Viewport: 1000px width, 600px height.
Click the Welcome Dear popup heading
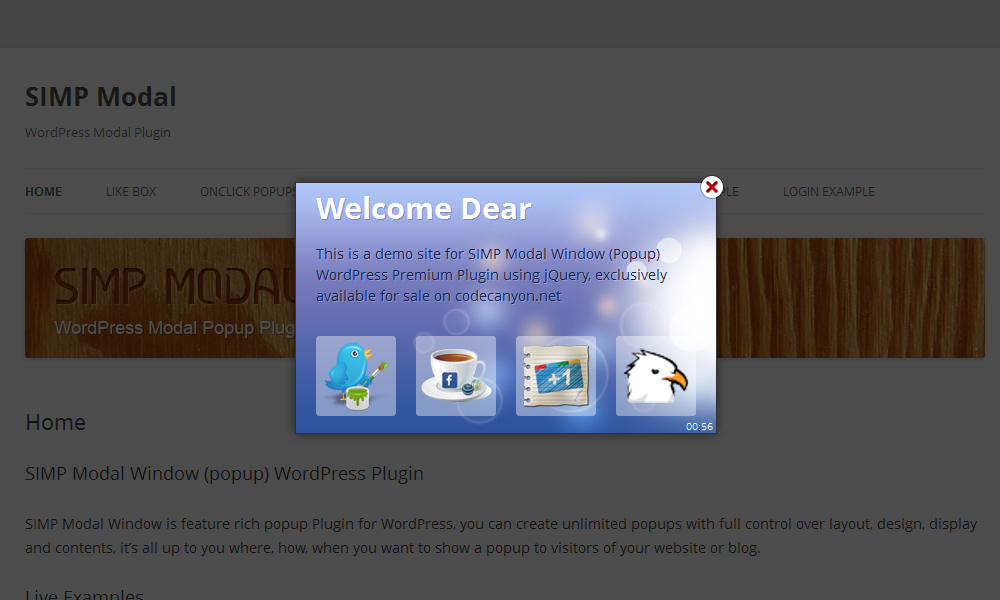coord(423,209)
